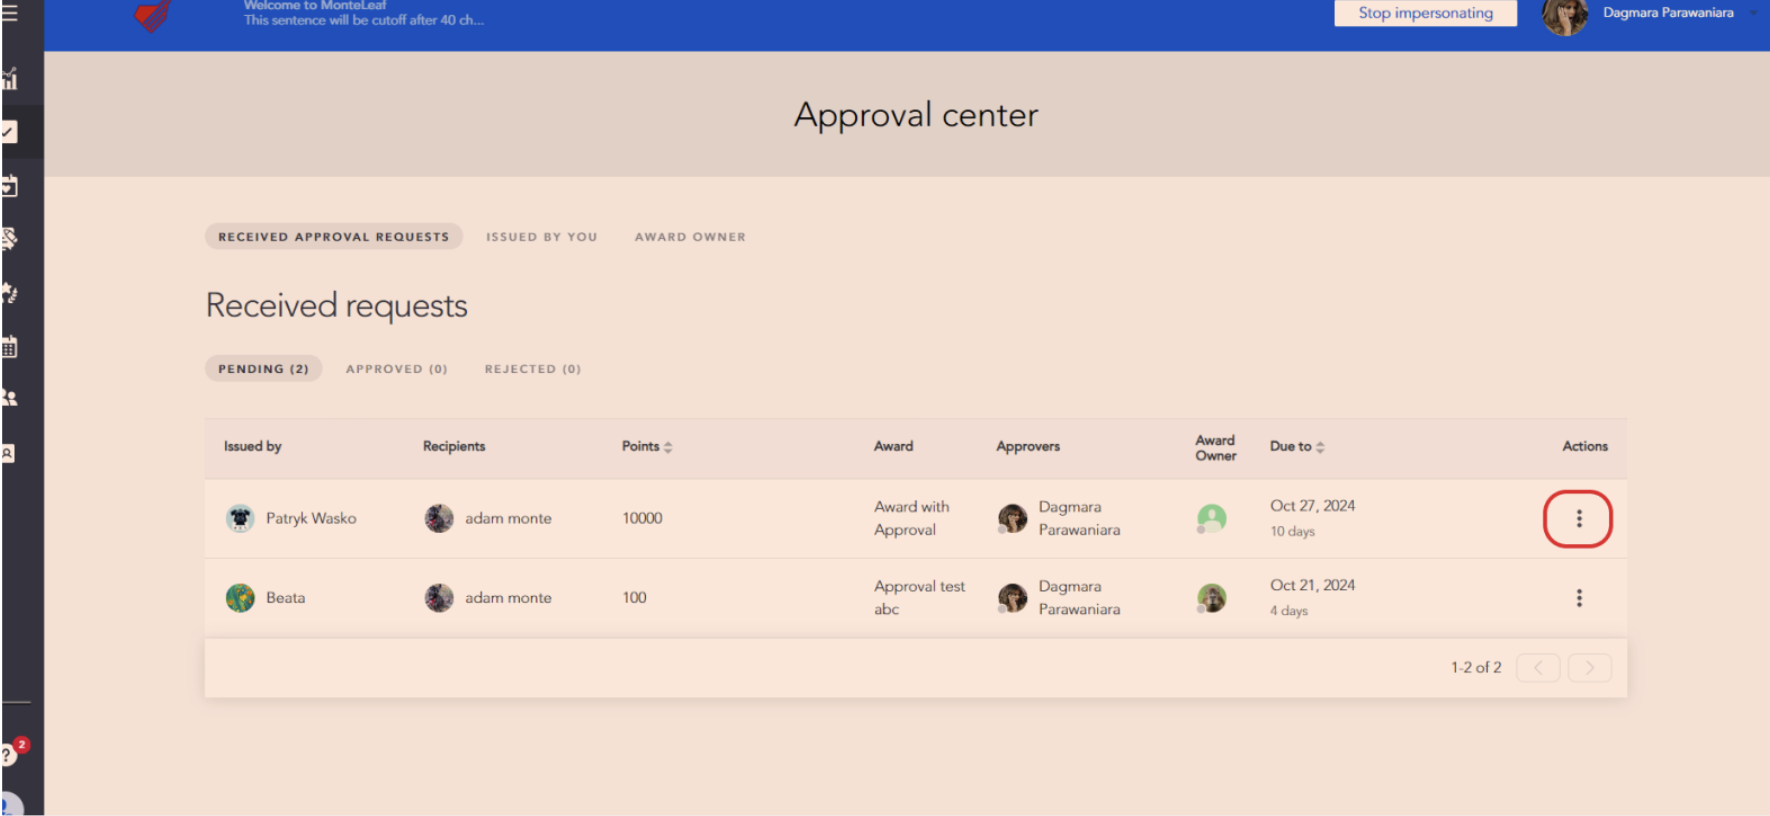1770x816 pixels.
Task: Show the Rejected (0) requests
Action: coord(532,369)
